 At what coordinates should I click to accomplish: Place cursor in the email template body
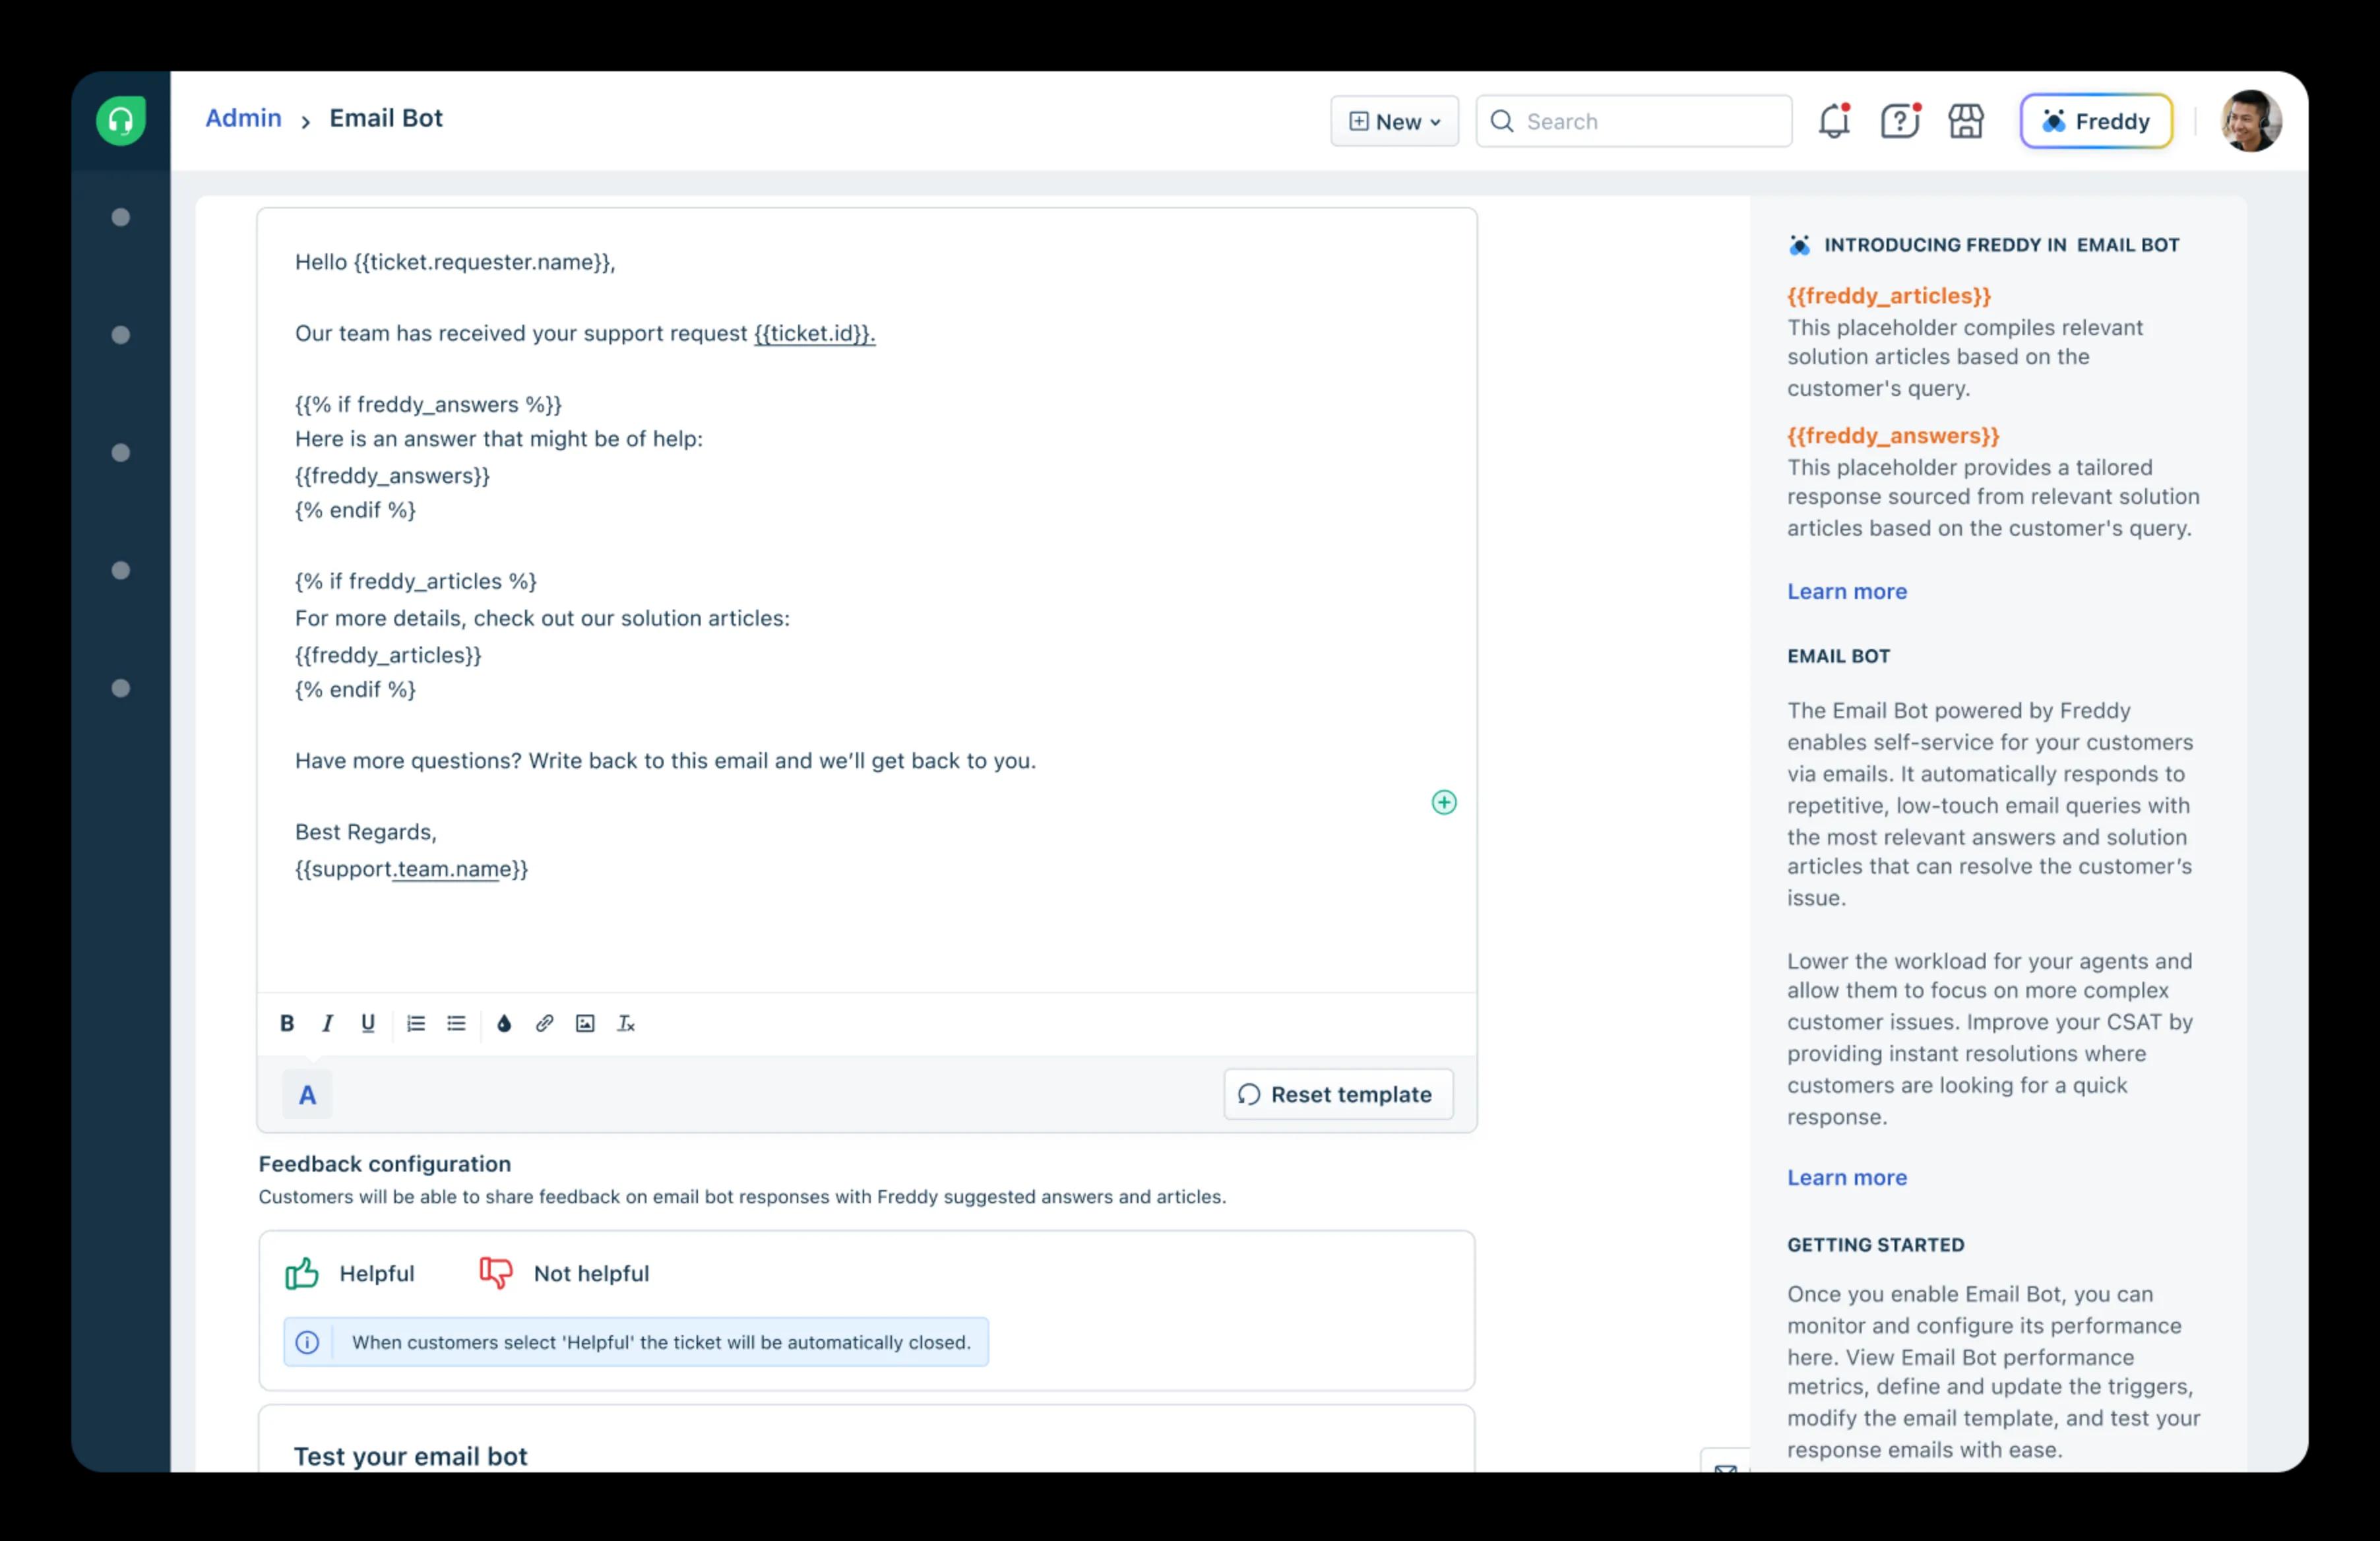(866, 600)
